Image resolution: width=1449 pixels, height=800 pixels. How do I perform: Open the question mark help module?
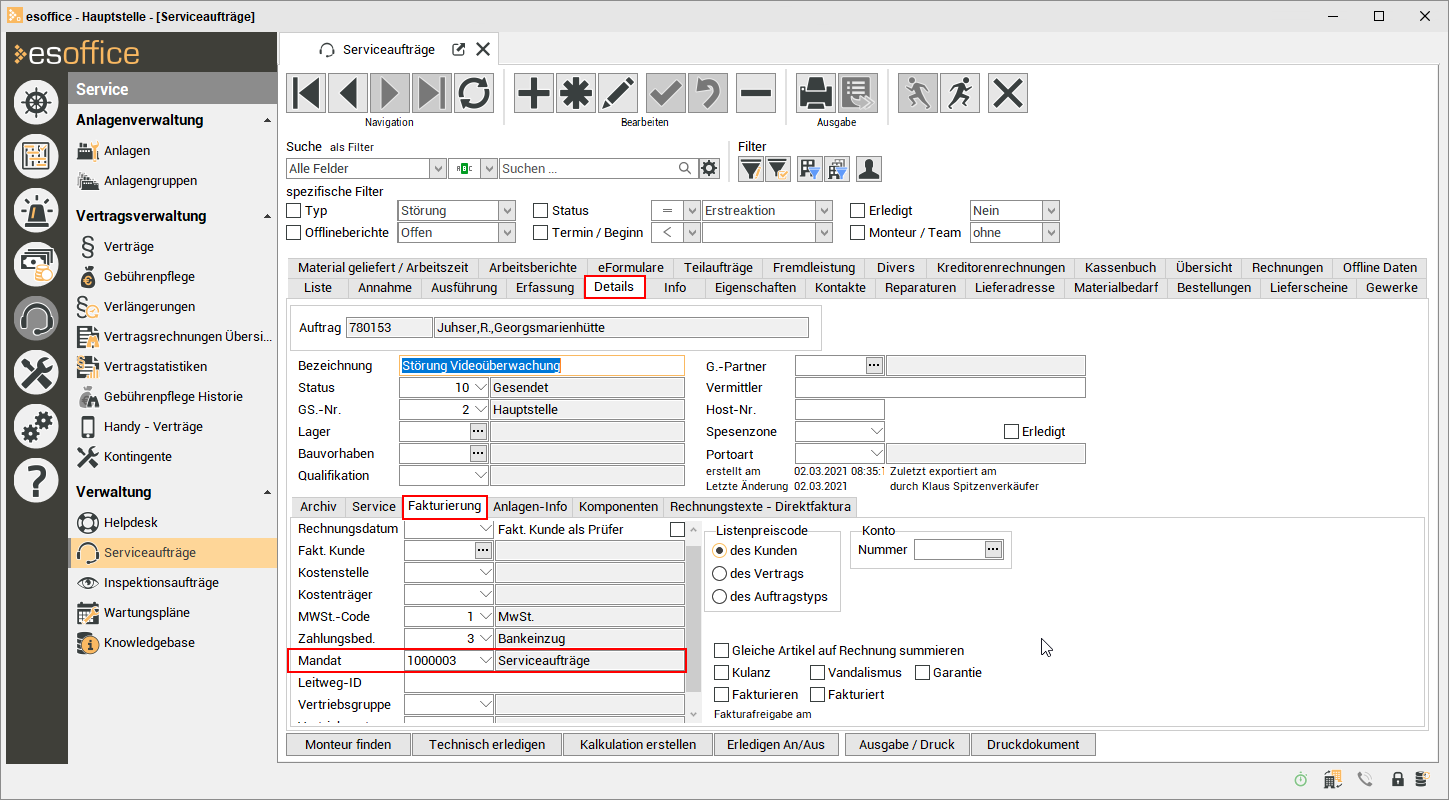(36, 481)
